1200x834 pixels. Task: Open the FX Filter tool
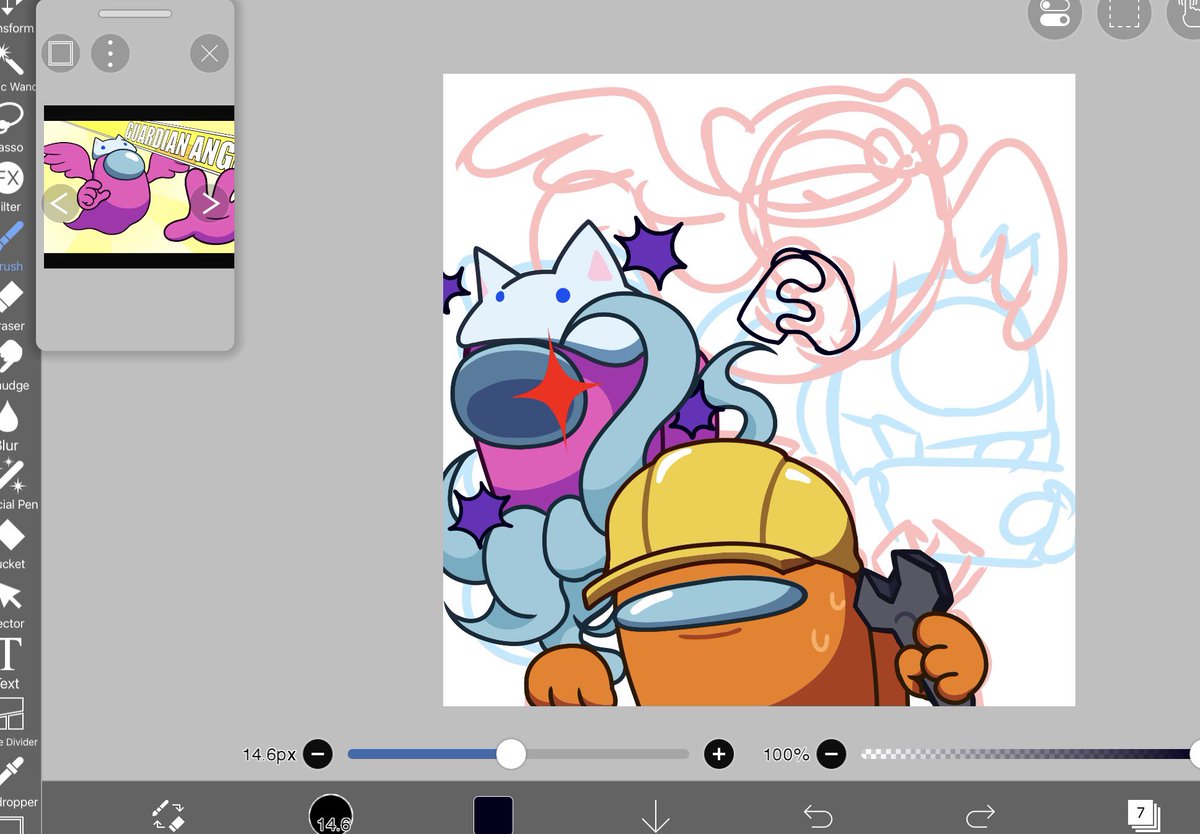point(12,188)
